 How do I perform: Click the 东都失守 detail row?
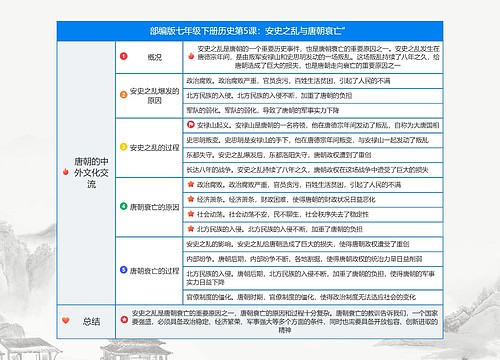pos(313,155)
